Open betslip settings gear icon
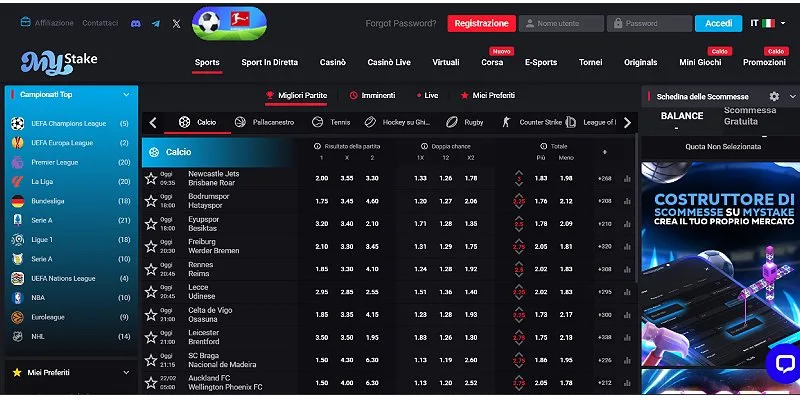Viewport: 800px width, 400px height. (774, 96)
